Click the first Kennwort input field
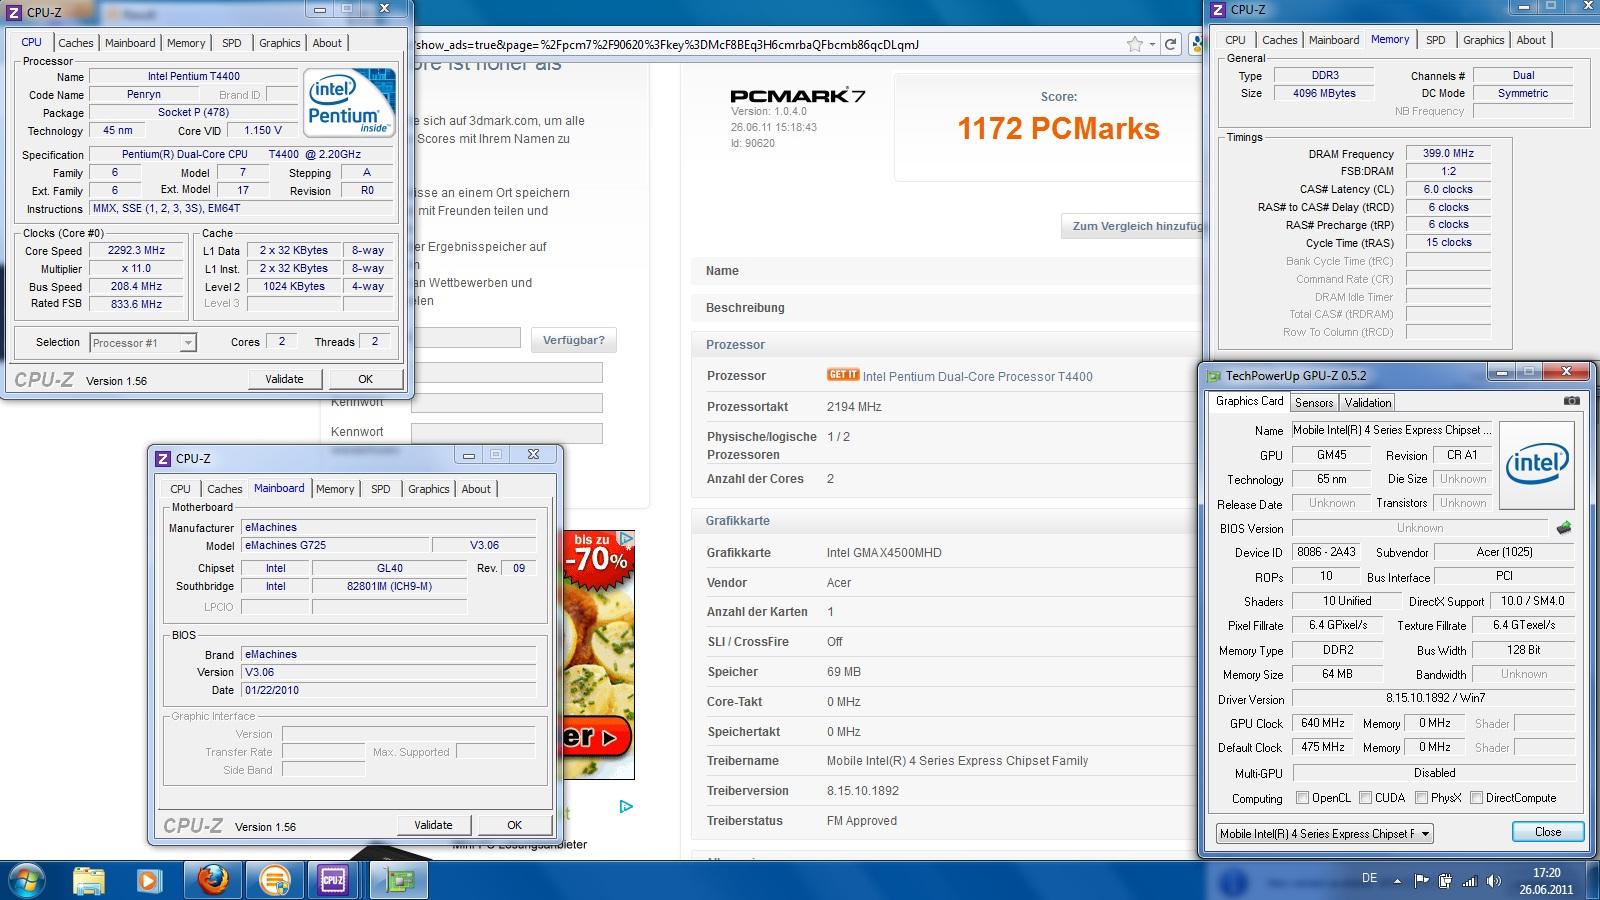1600x900 pixels. coord(506,402)
